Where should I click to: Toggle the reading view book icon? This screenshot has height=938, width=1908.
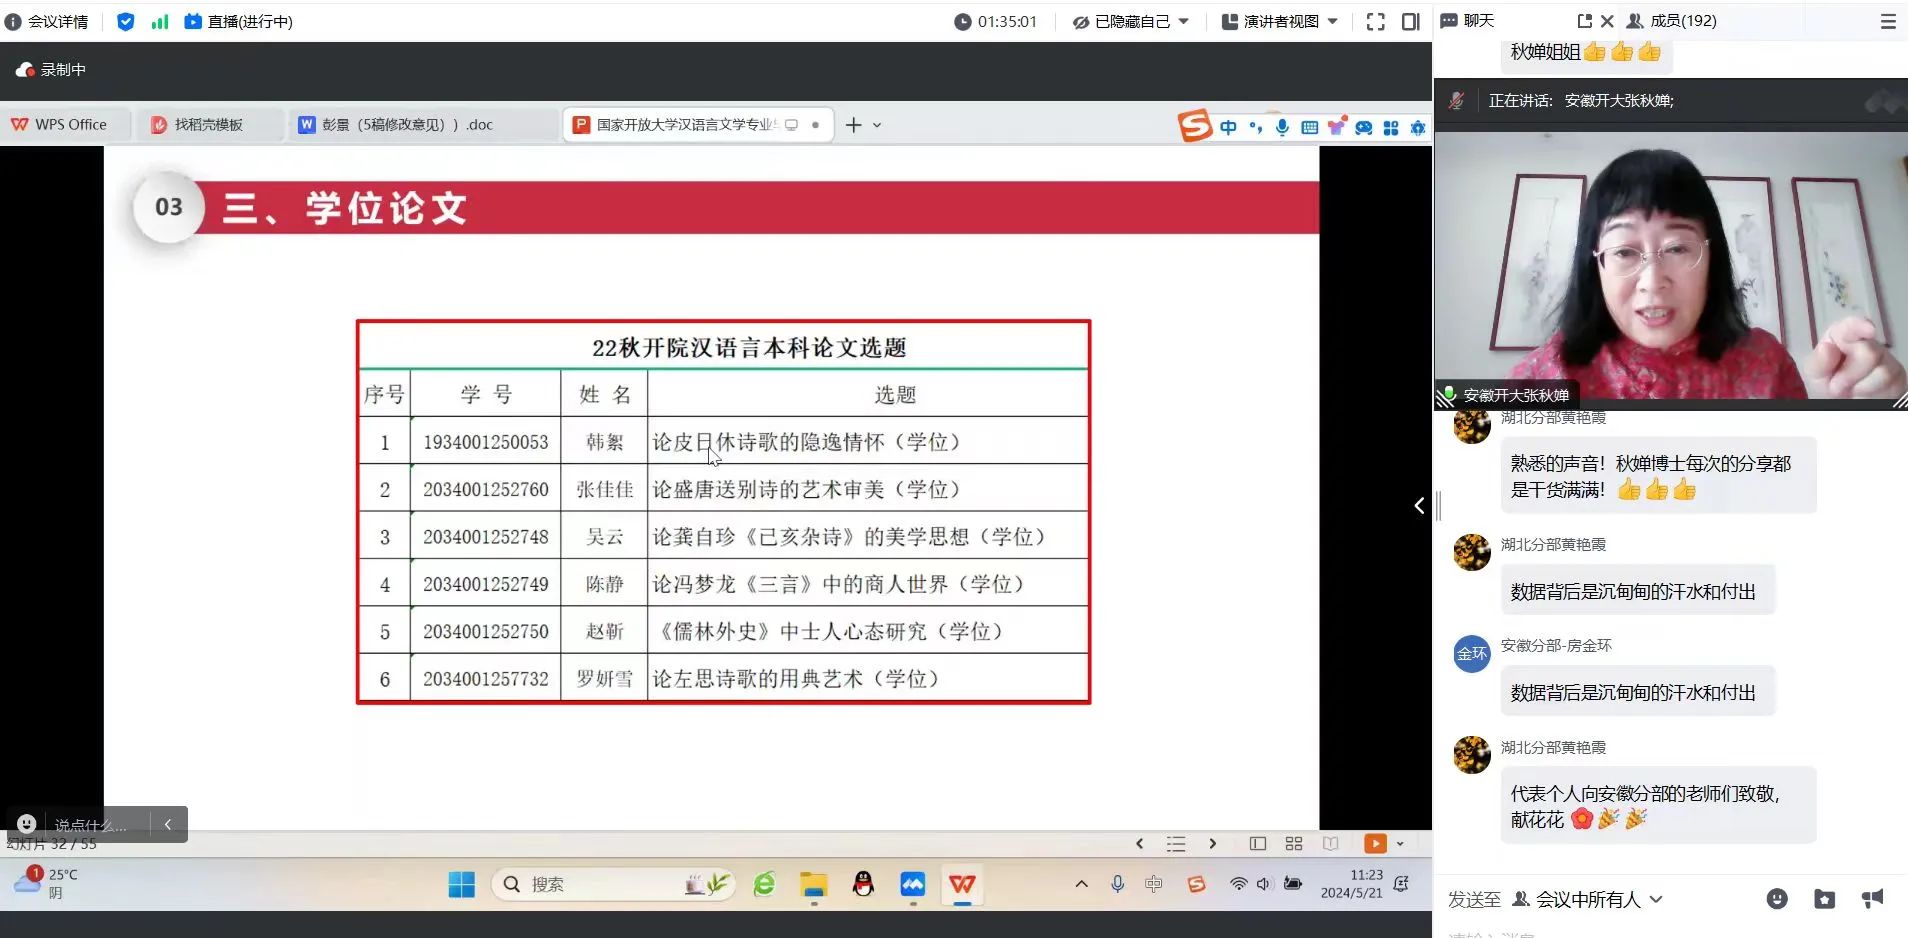click(x=1331, y=844)
